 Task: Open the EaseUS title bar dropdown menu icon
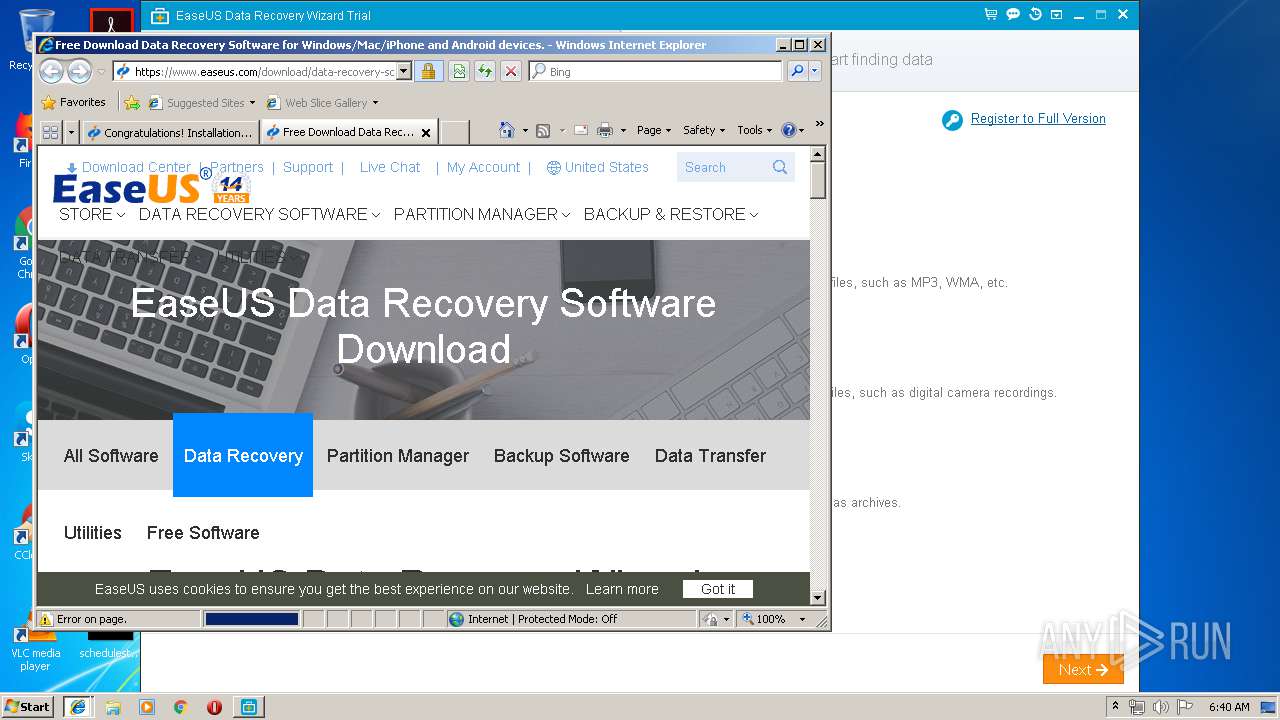pos(1057,15)
